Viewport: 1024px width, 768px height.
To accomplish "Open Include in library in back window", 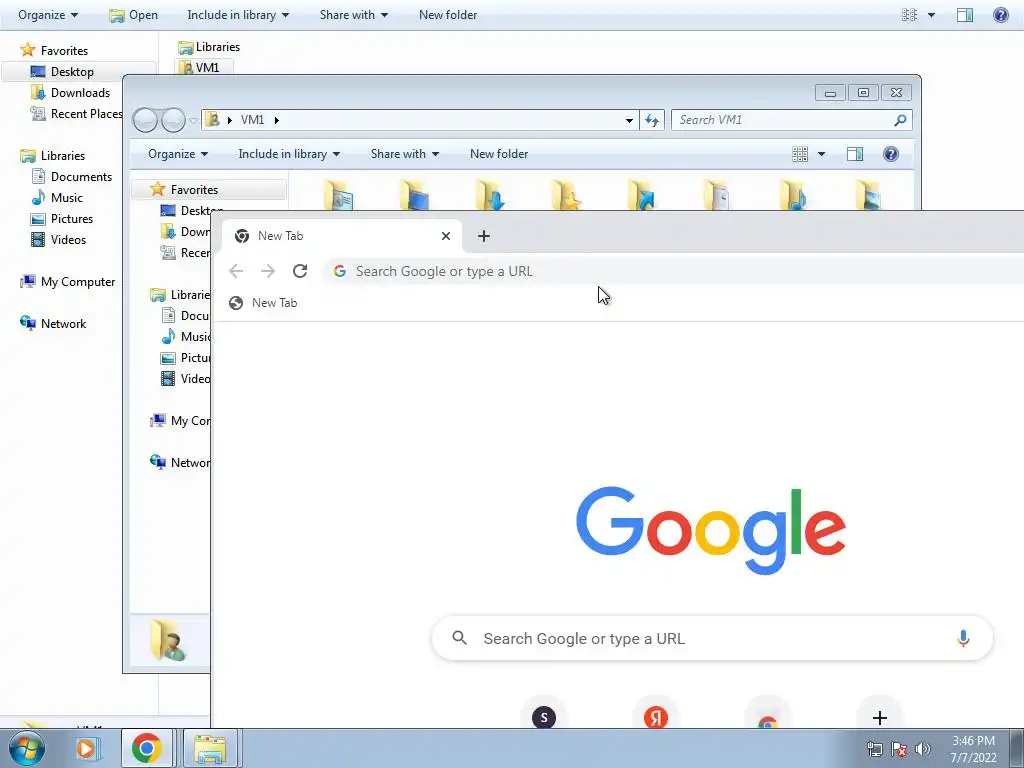I will tap(238, 14).
